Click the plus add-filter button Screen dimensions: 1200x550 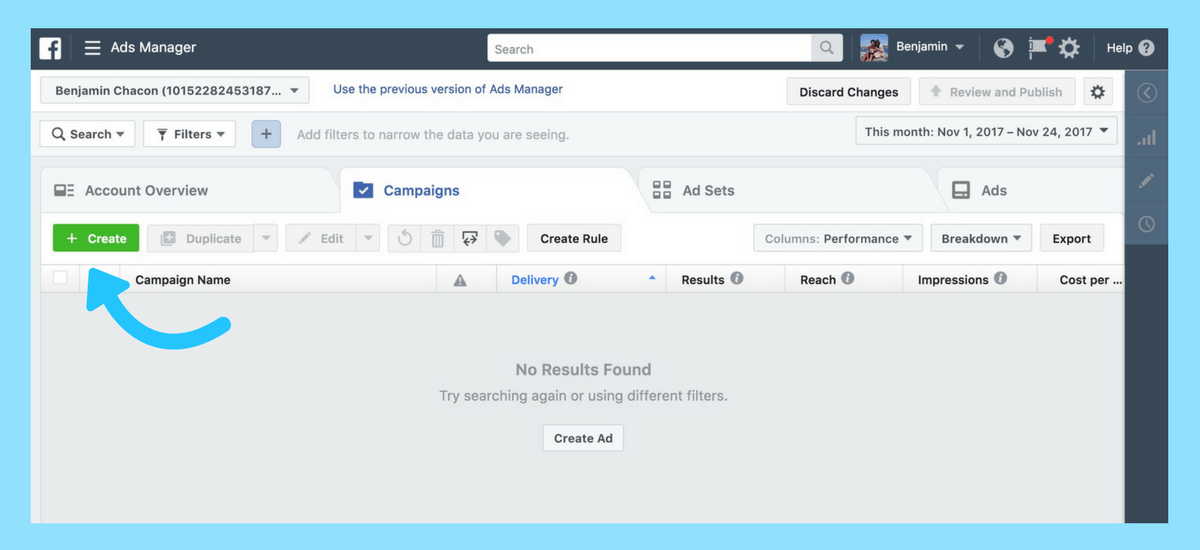tap(266, 134)
